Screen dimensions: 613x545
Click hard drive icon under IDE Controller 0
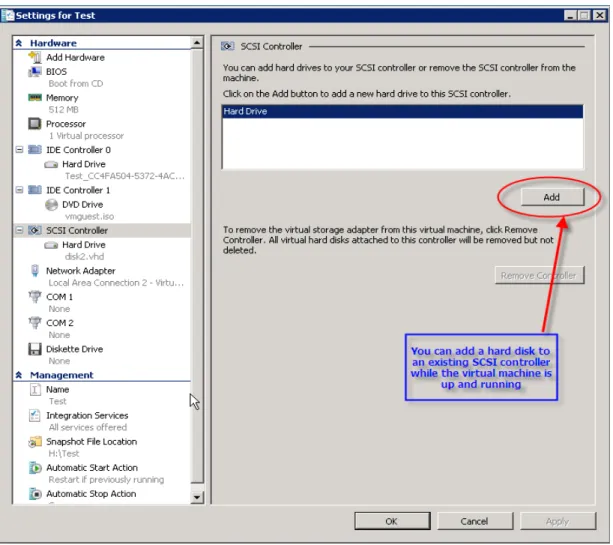point(51,164)
